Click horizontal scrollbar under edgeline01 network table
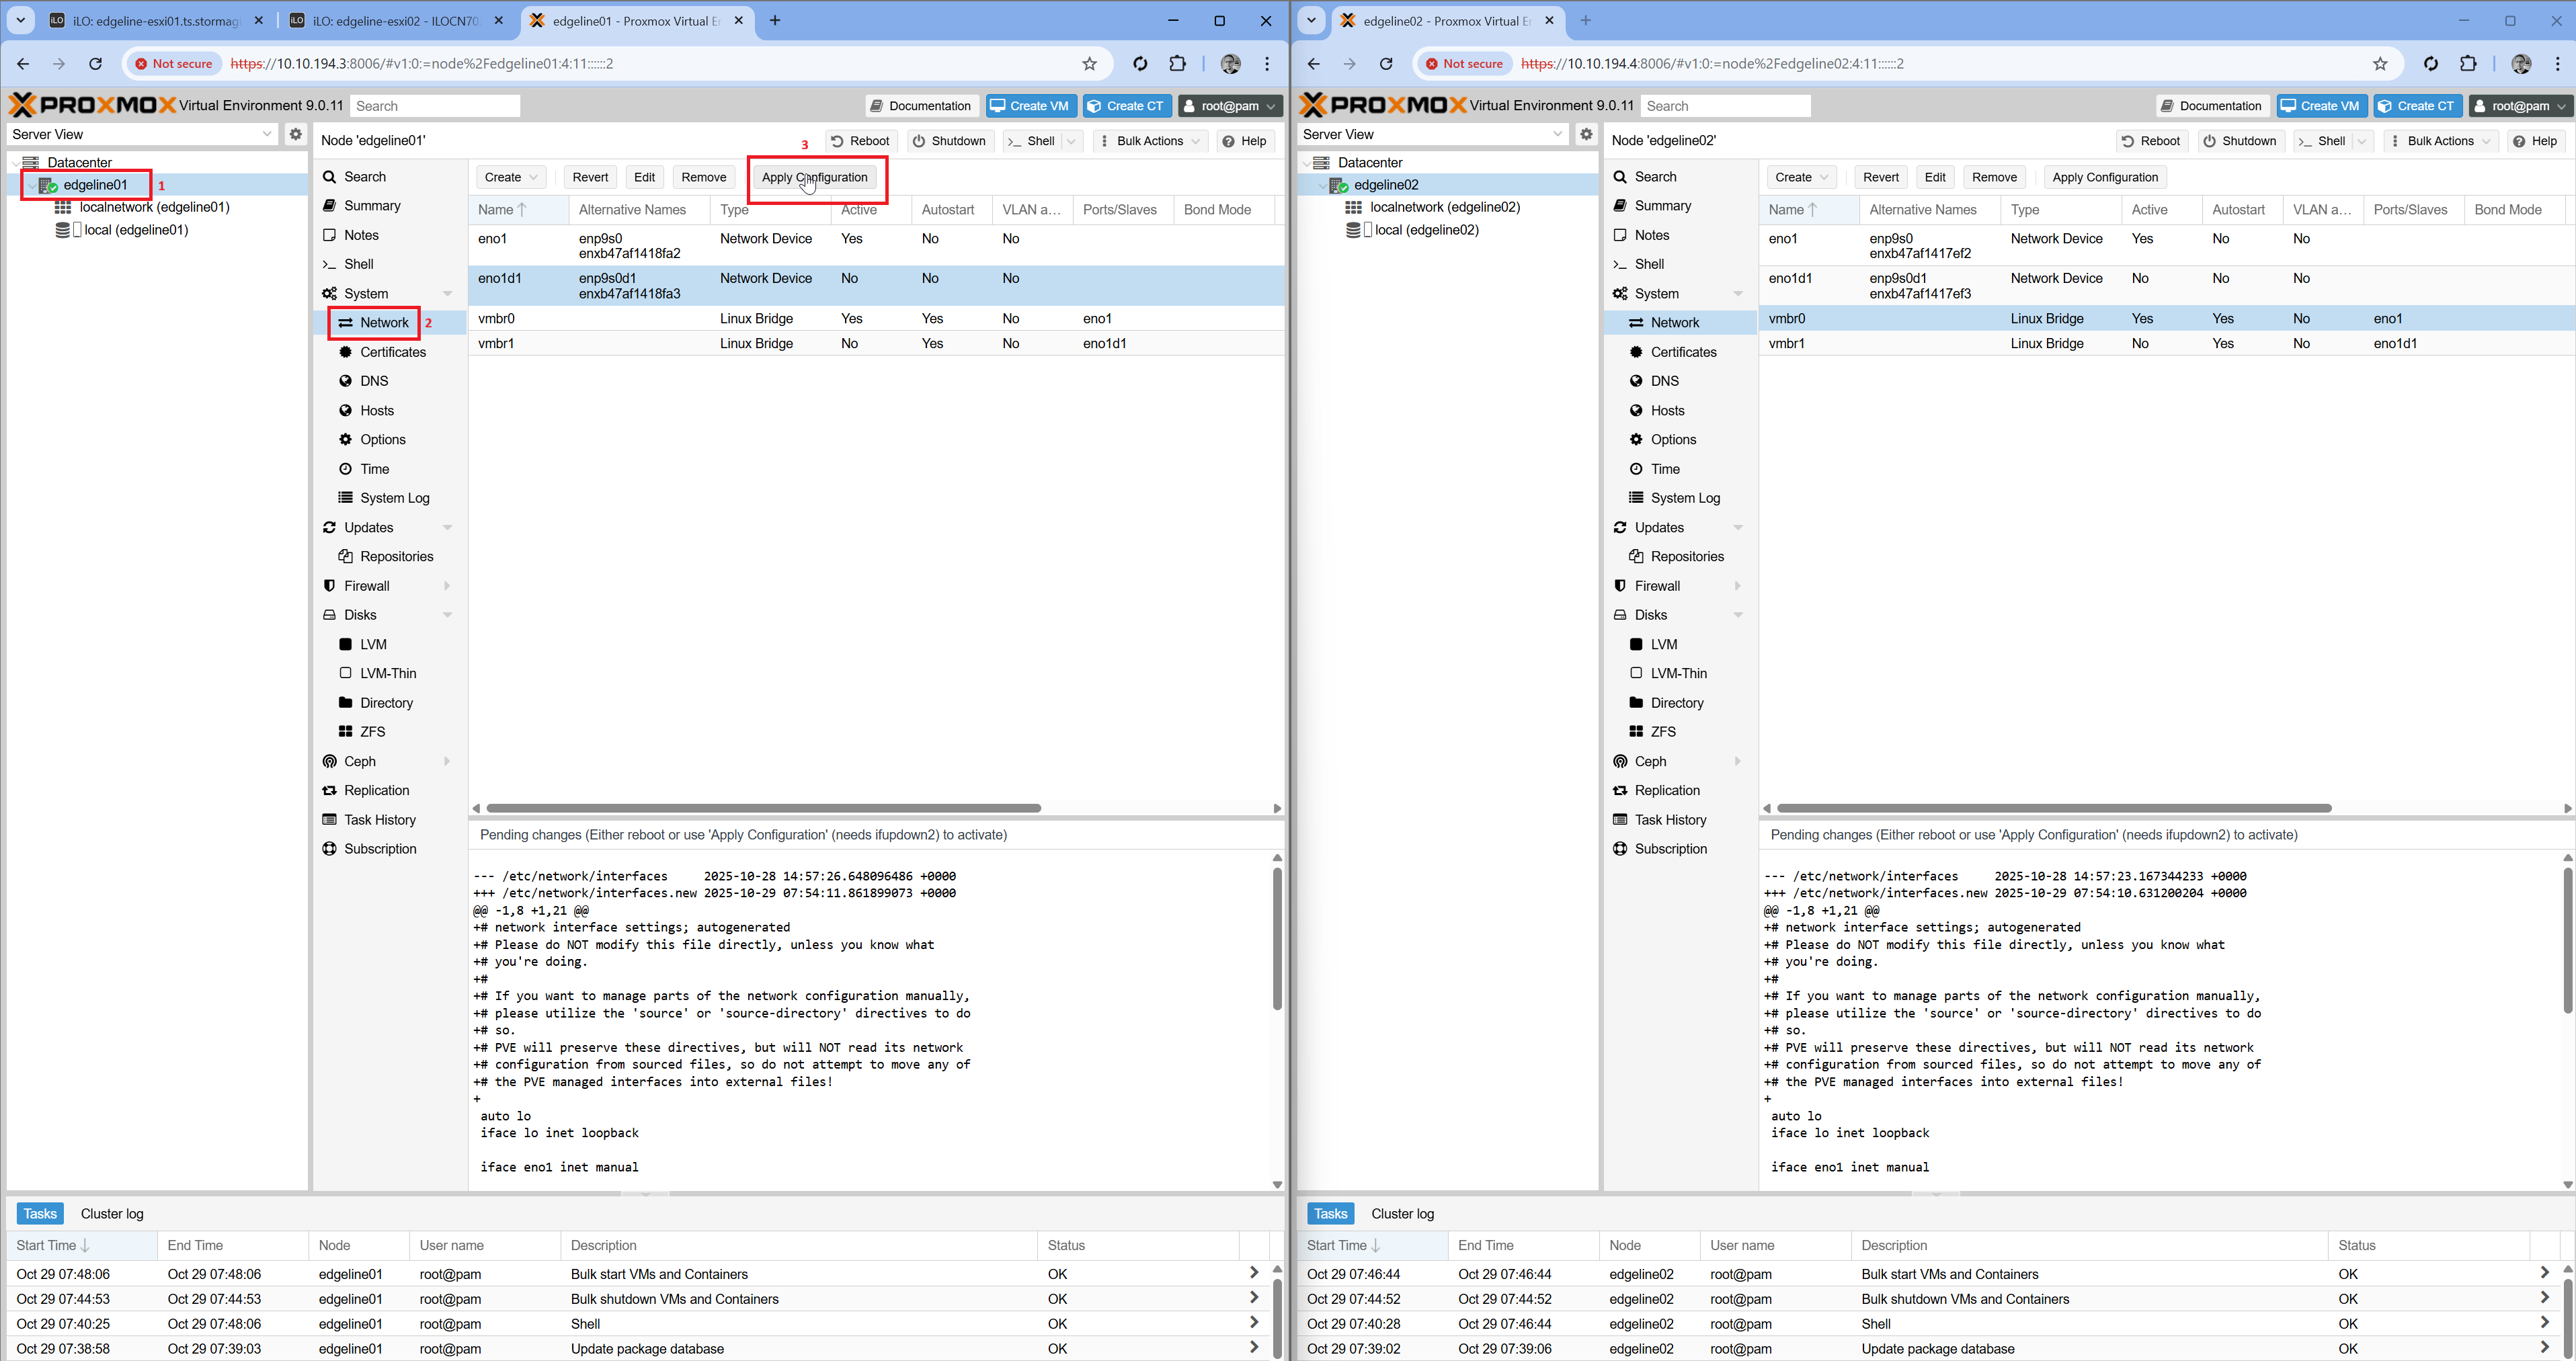Screen dimensions: 2576x1361 [x=764, y=808]
